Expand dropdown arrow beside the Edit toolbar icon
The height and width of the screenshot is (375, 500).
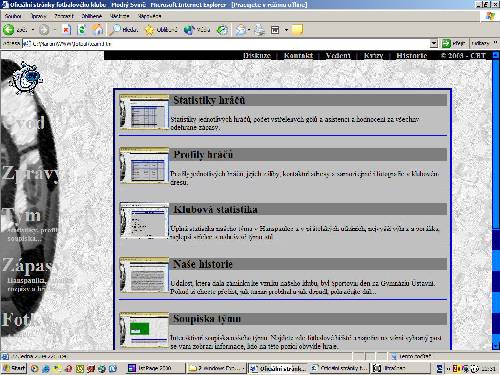(286, 30)
